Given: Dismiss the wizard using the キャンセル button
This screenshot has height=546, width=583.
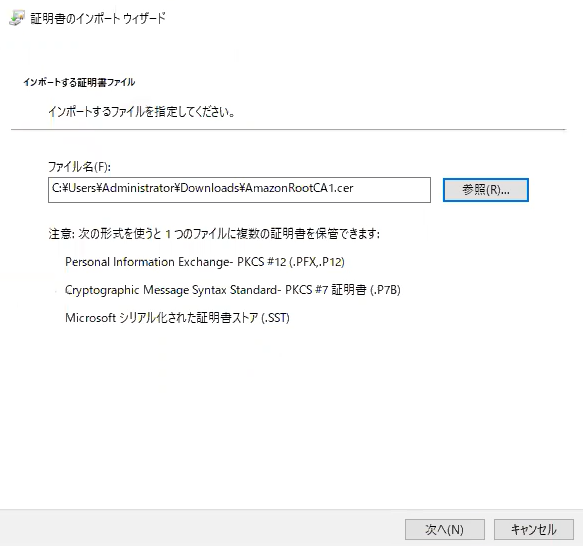Looking at the screenshot, I should [x=534, y=529].
